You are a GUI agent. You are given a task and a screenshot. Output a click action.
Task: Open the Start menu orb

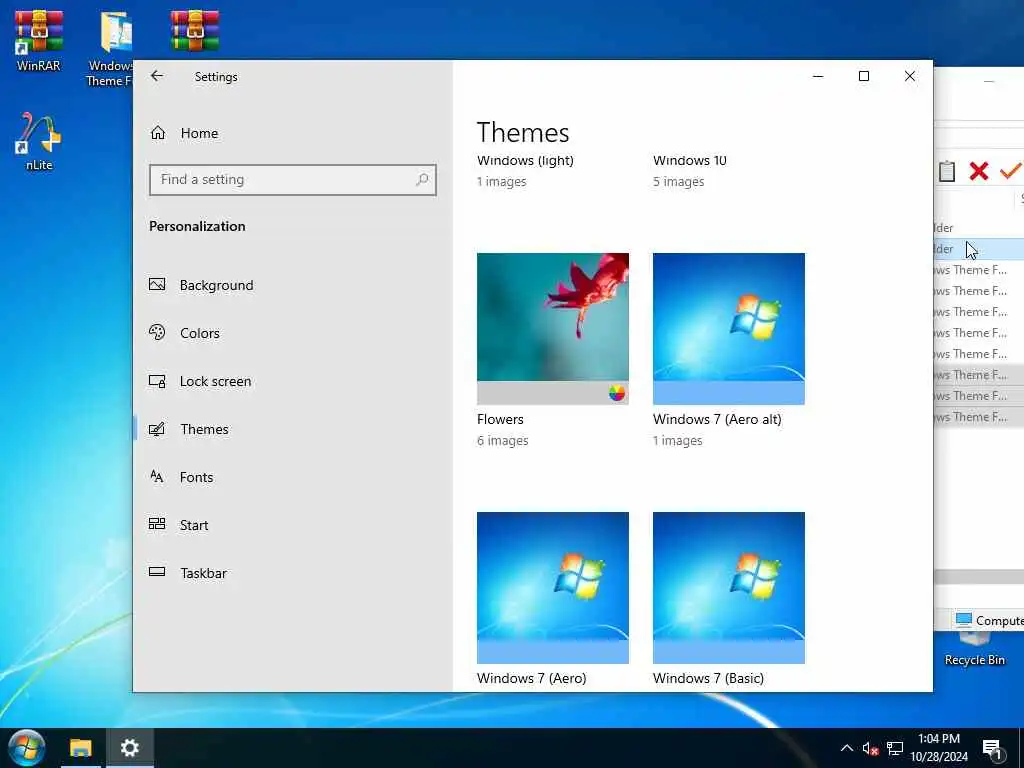(26, 748)
